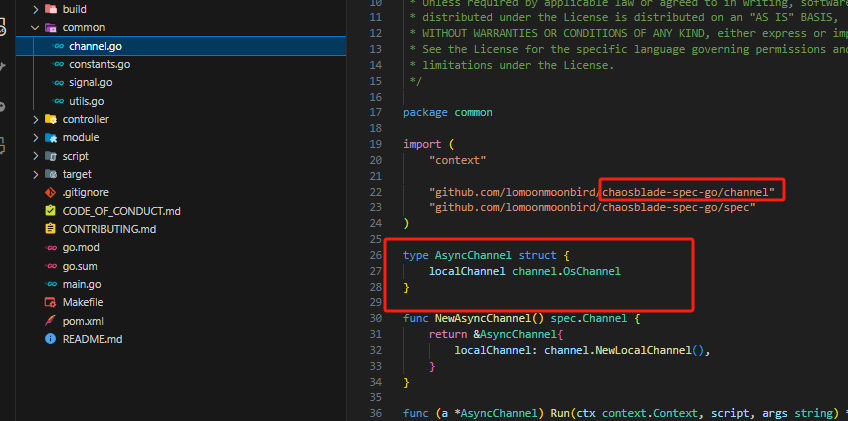This screenshot has height=421, width=848.
Task: Open signal.go file
Action: point(91,83)
